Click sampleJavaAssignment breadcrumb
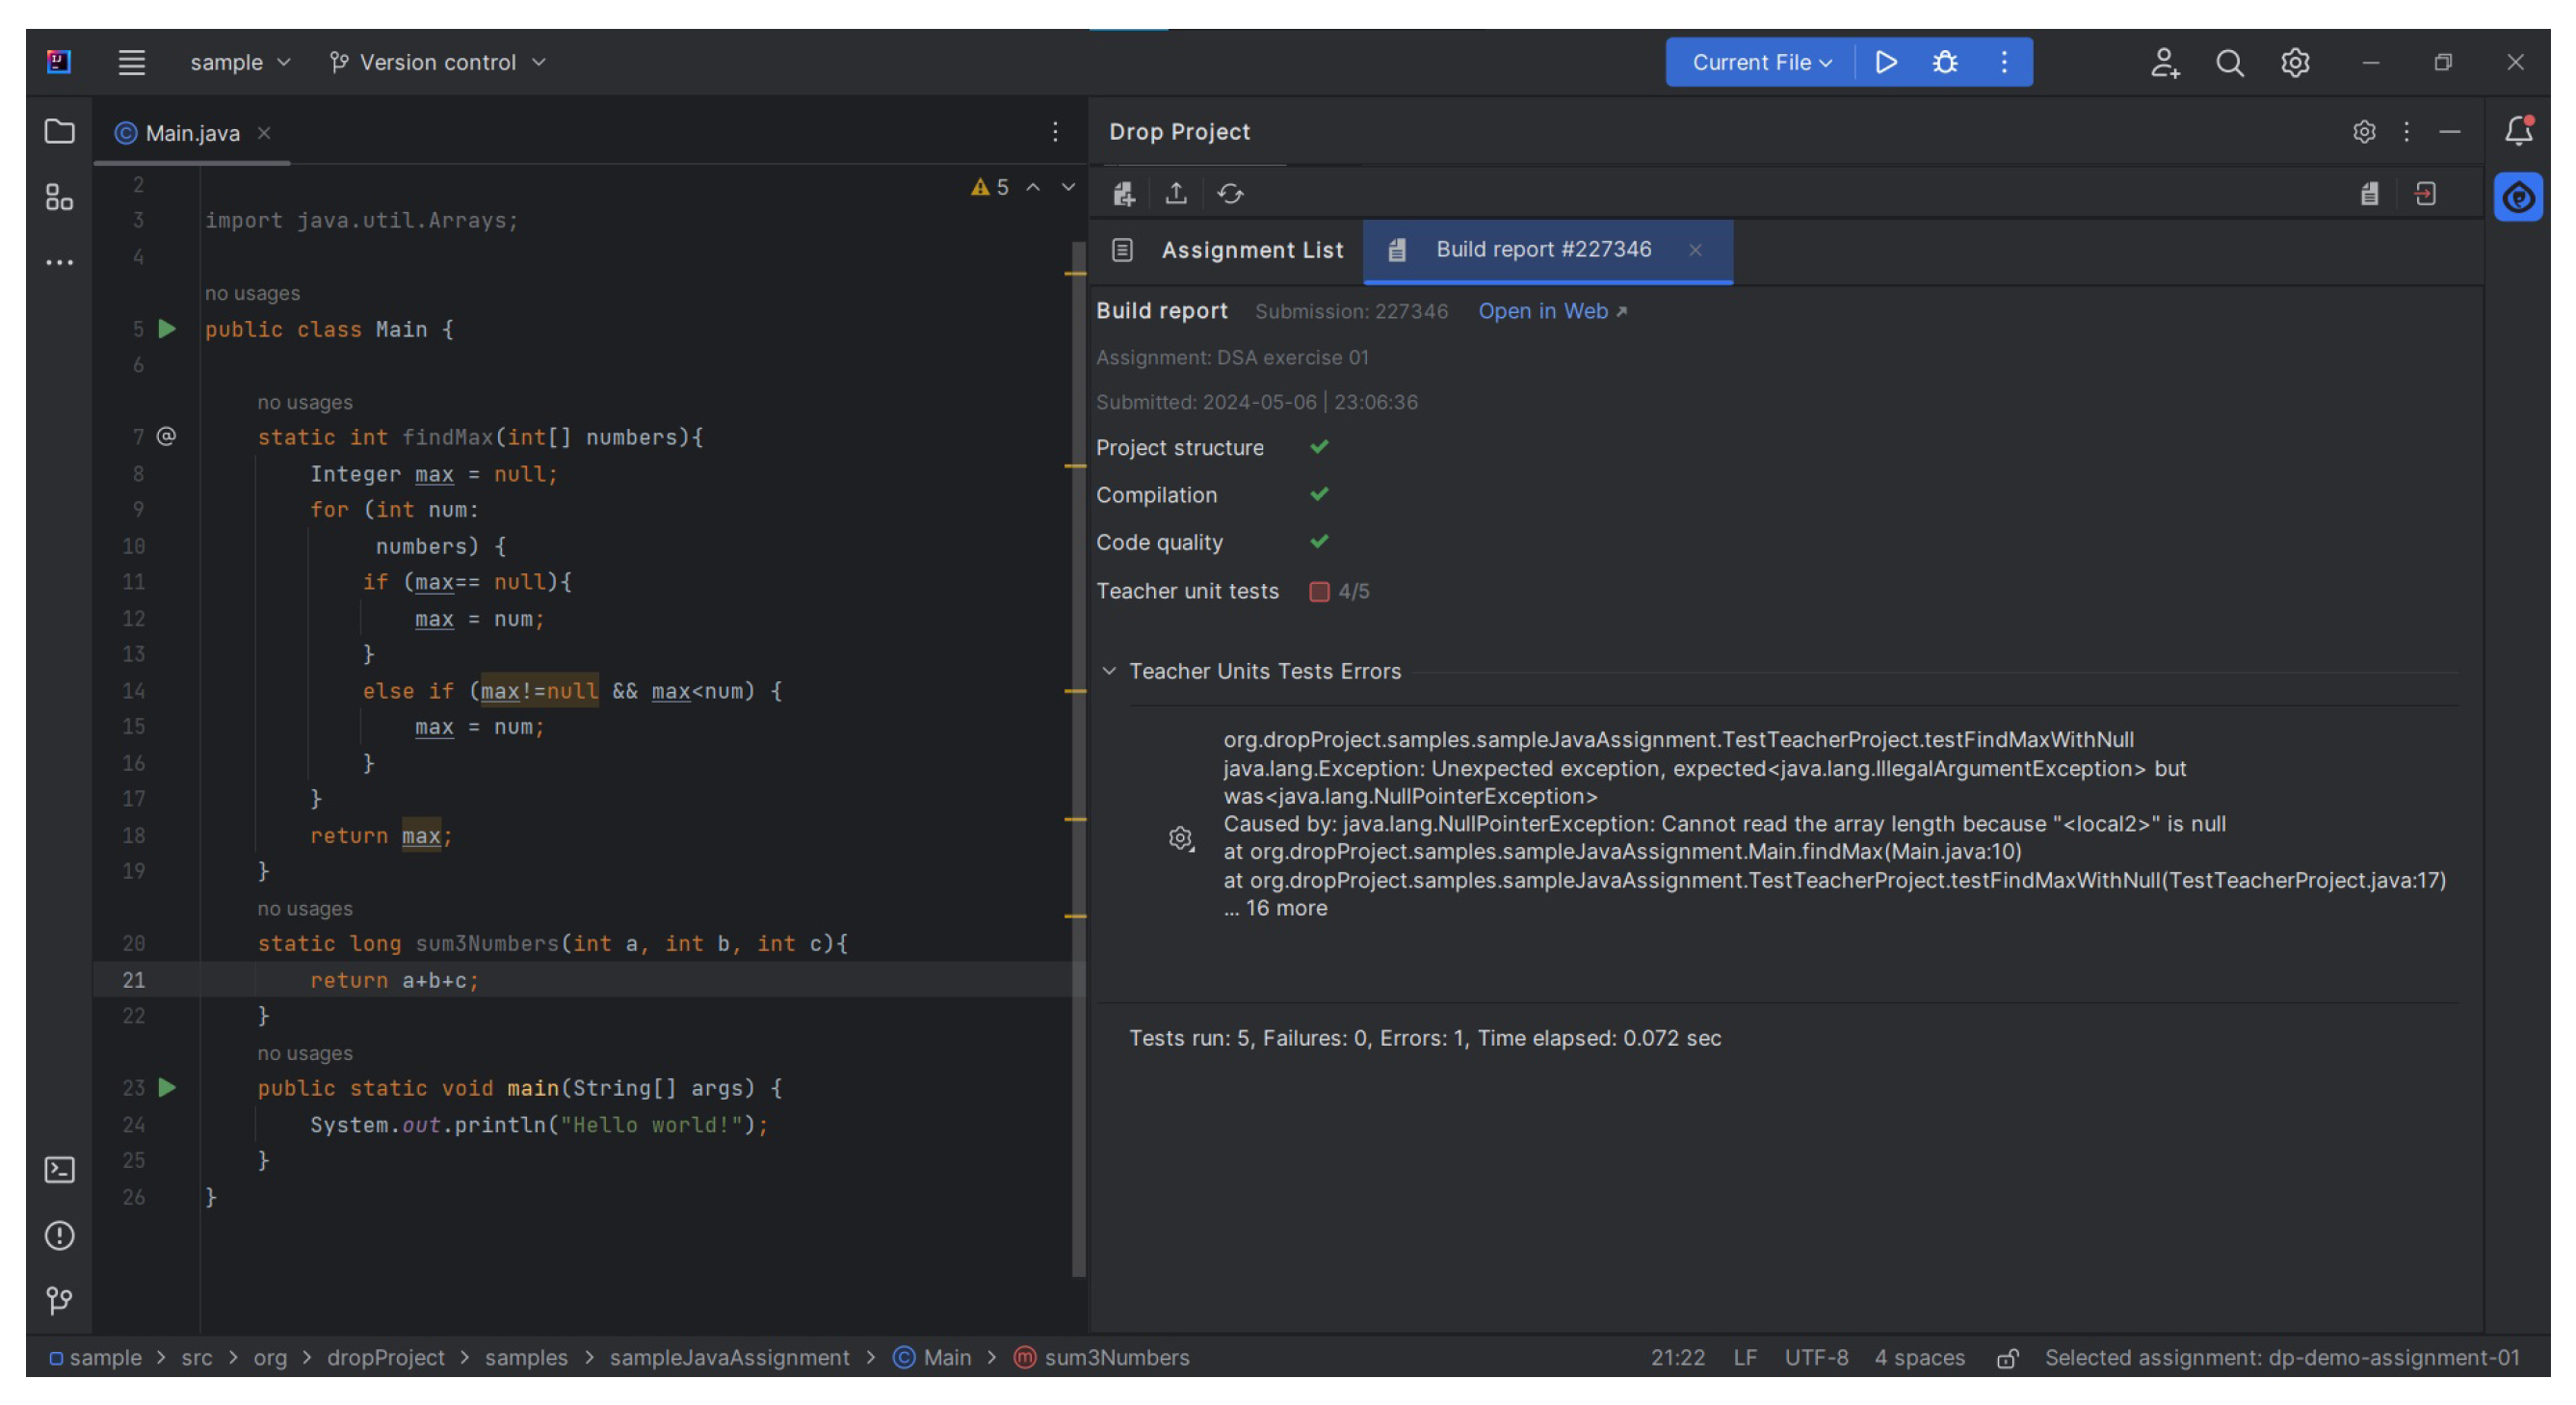Screen dimensions: 2576x1405 coord(729,1357)
